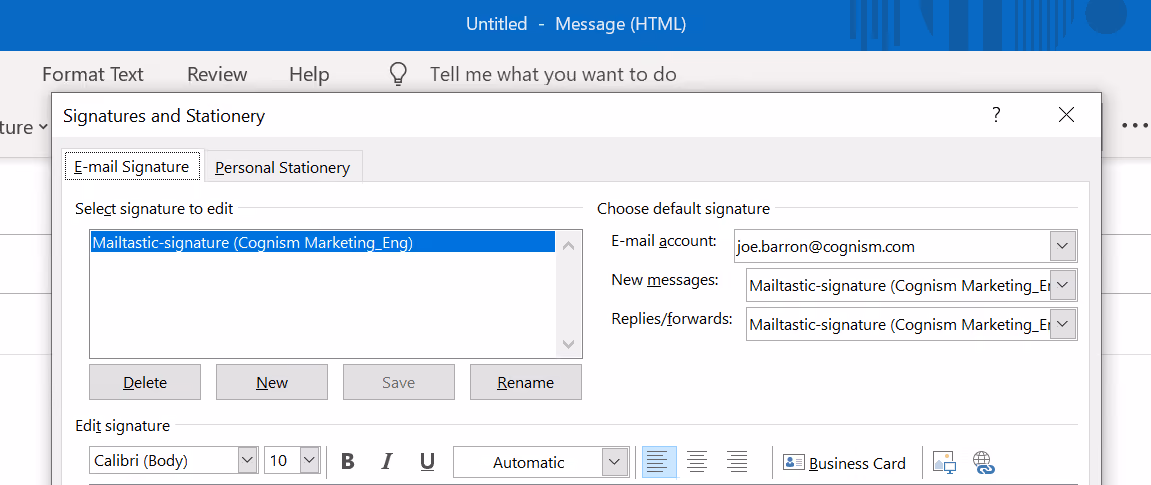Expand the Replies/forwards signature dropdown
1151x485 pixels.
1062,324
